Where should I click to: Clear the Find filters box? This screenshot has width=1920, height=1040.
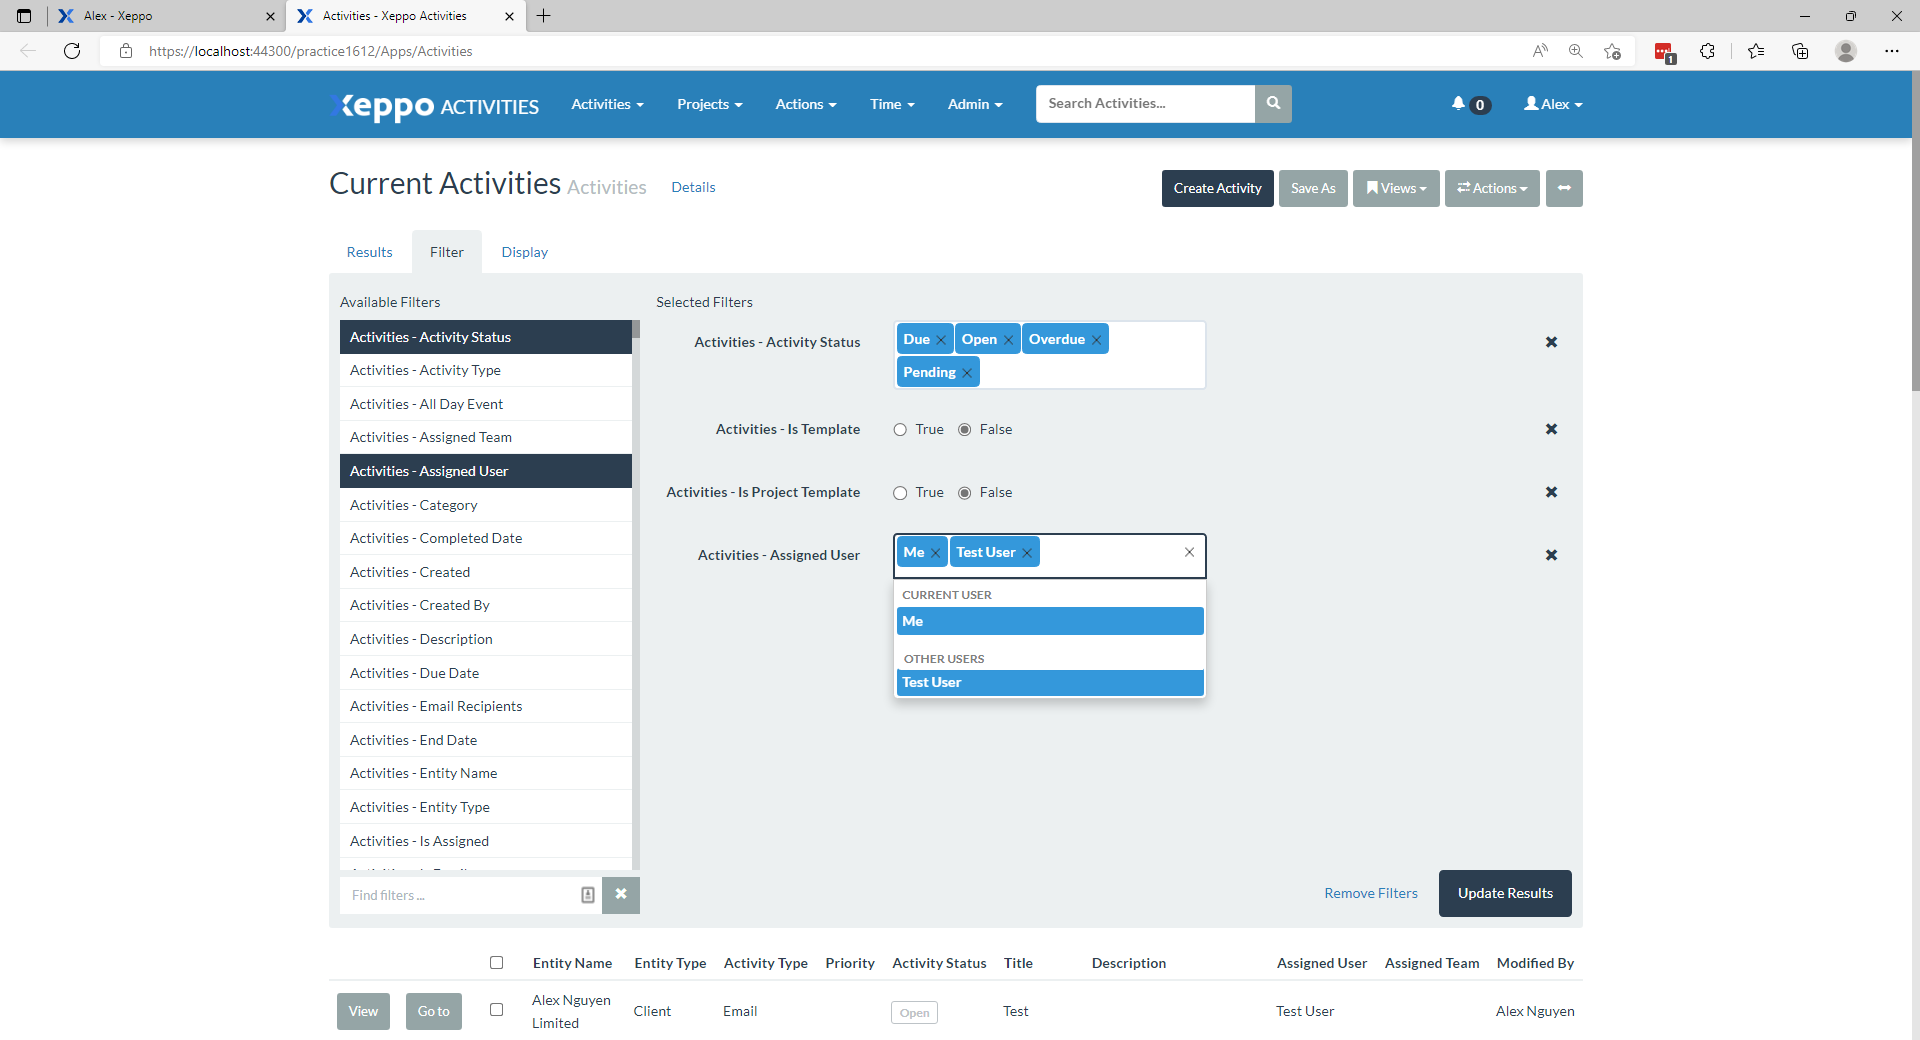point(620,895)
